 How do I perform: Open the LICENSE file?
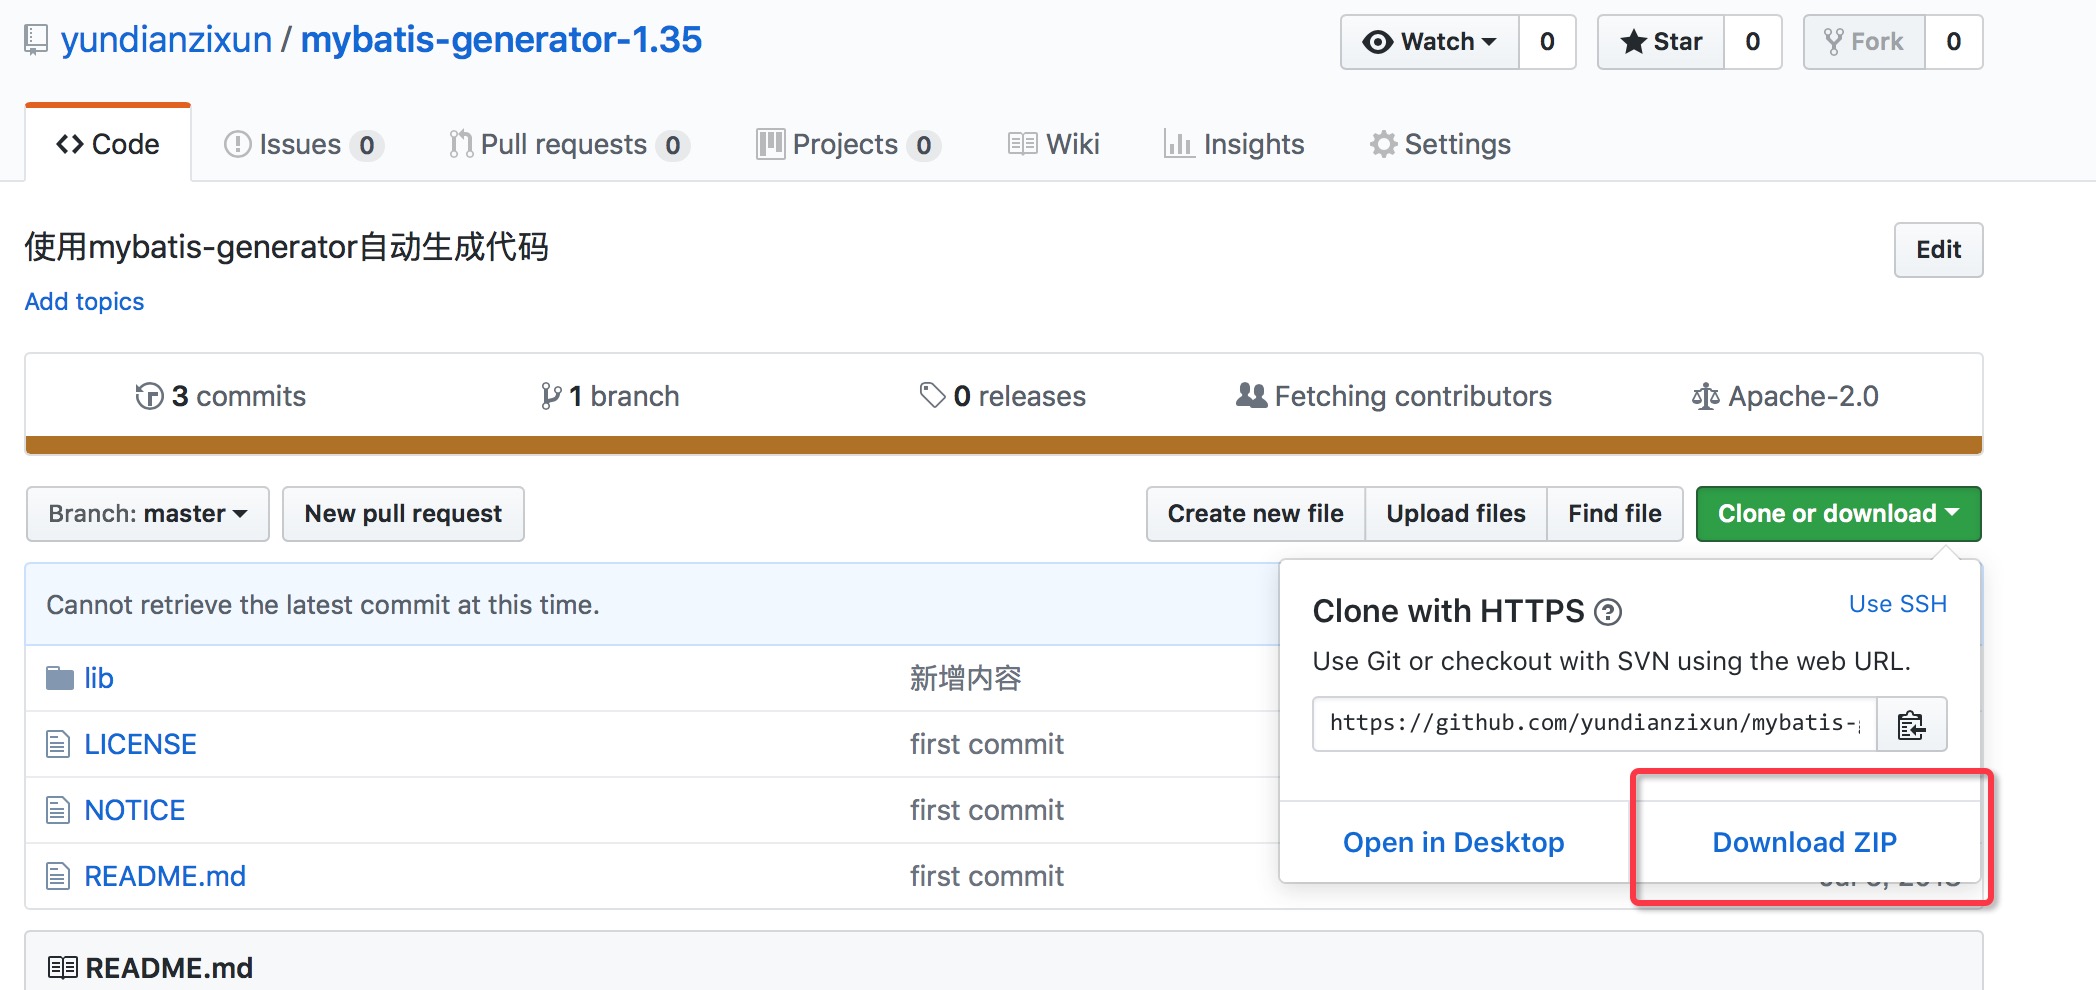(x=140, y=744)
